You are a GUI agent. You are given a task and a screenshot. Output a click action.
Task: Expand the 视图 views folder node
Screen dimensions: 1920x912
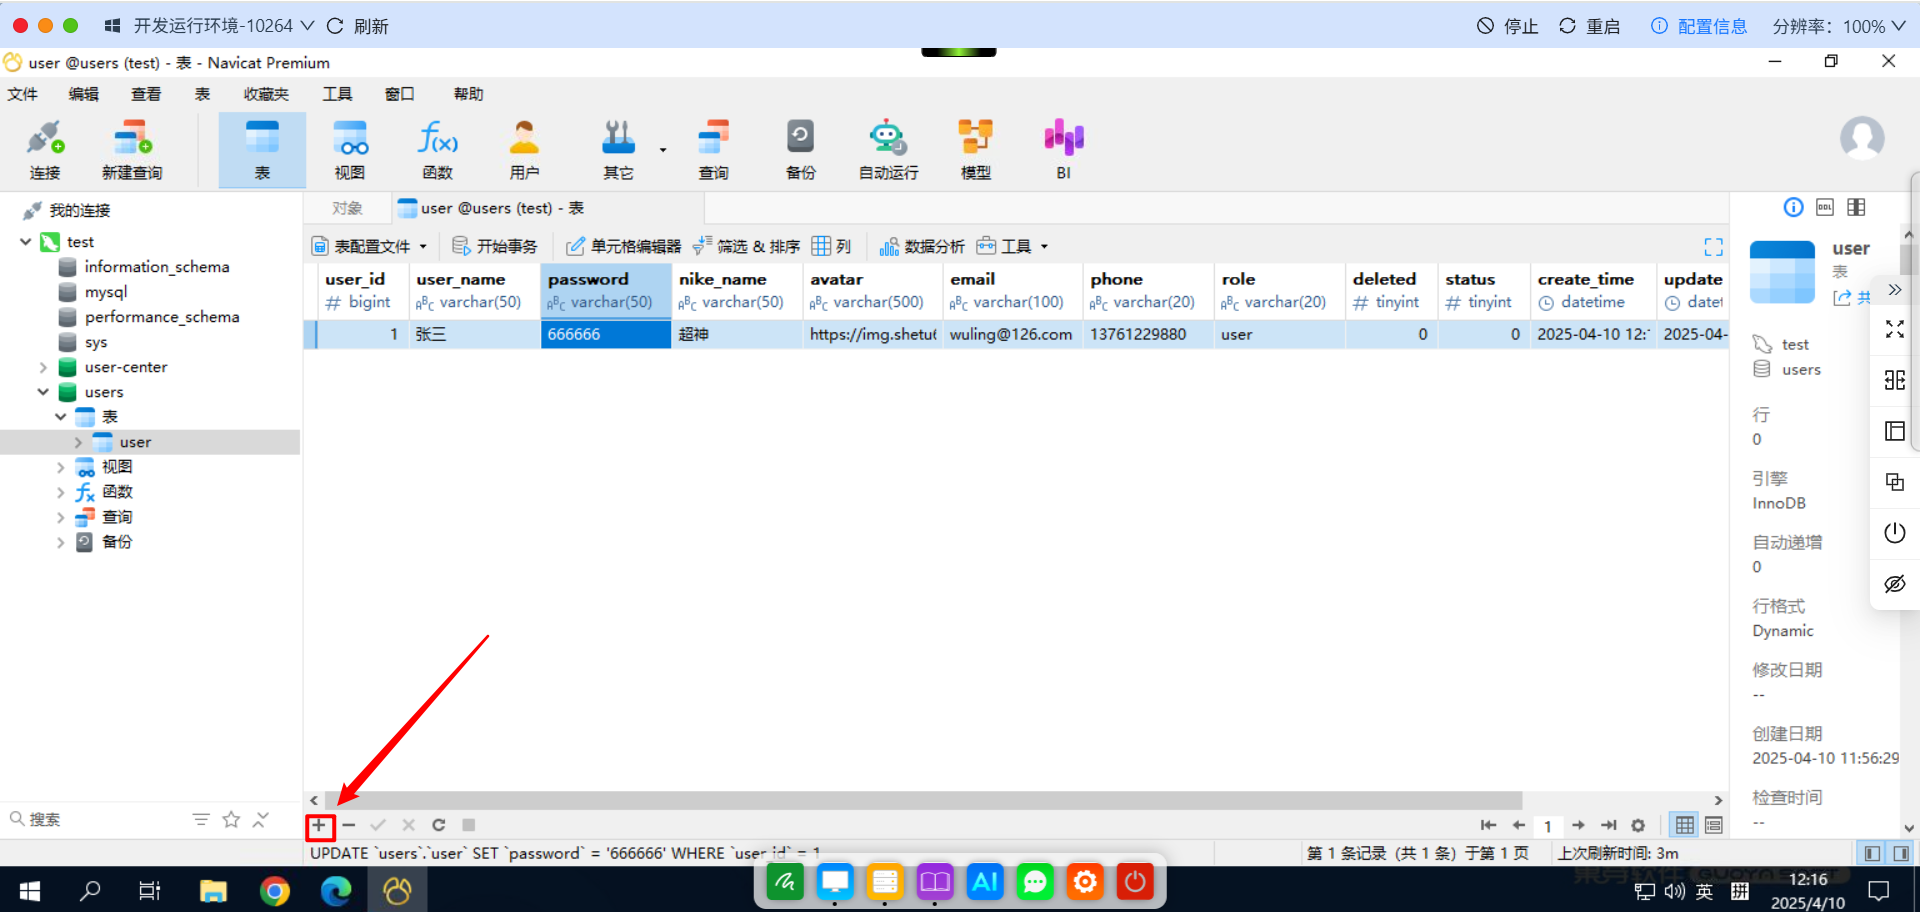(61, 467)
